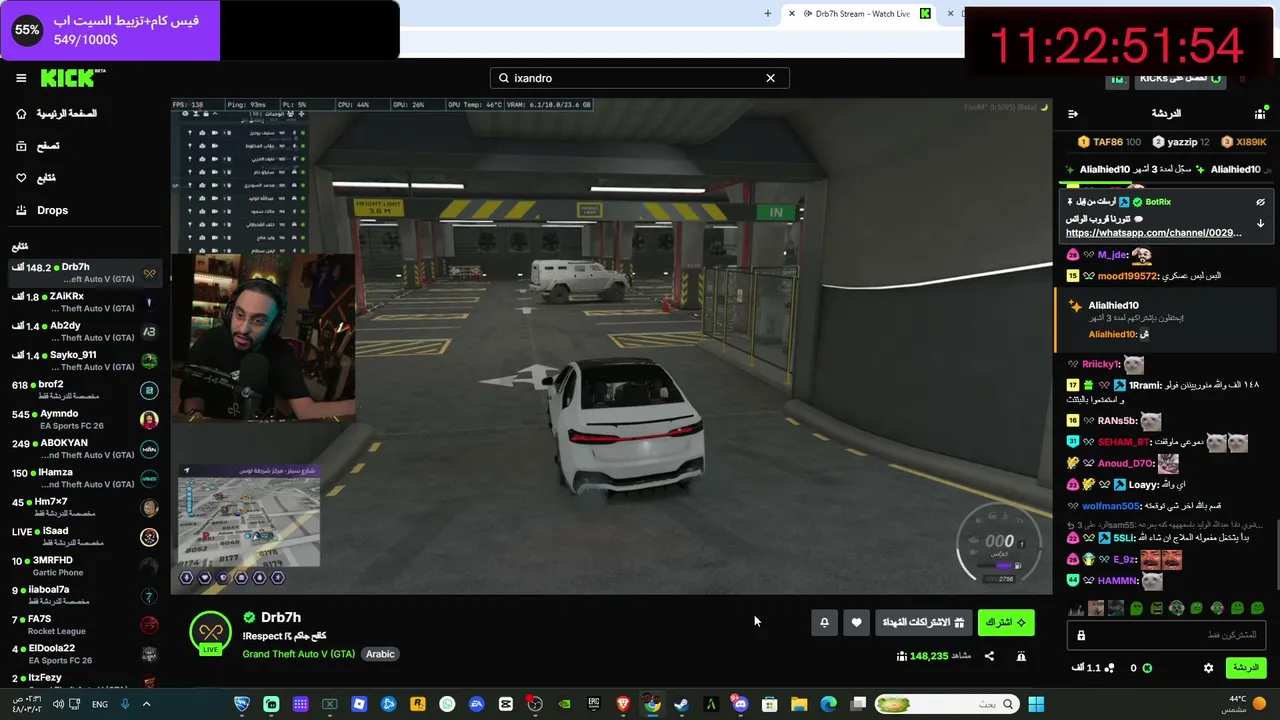Open the Hm7×7 channel in sidebar list

84,508
